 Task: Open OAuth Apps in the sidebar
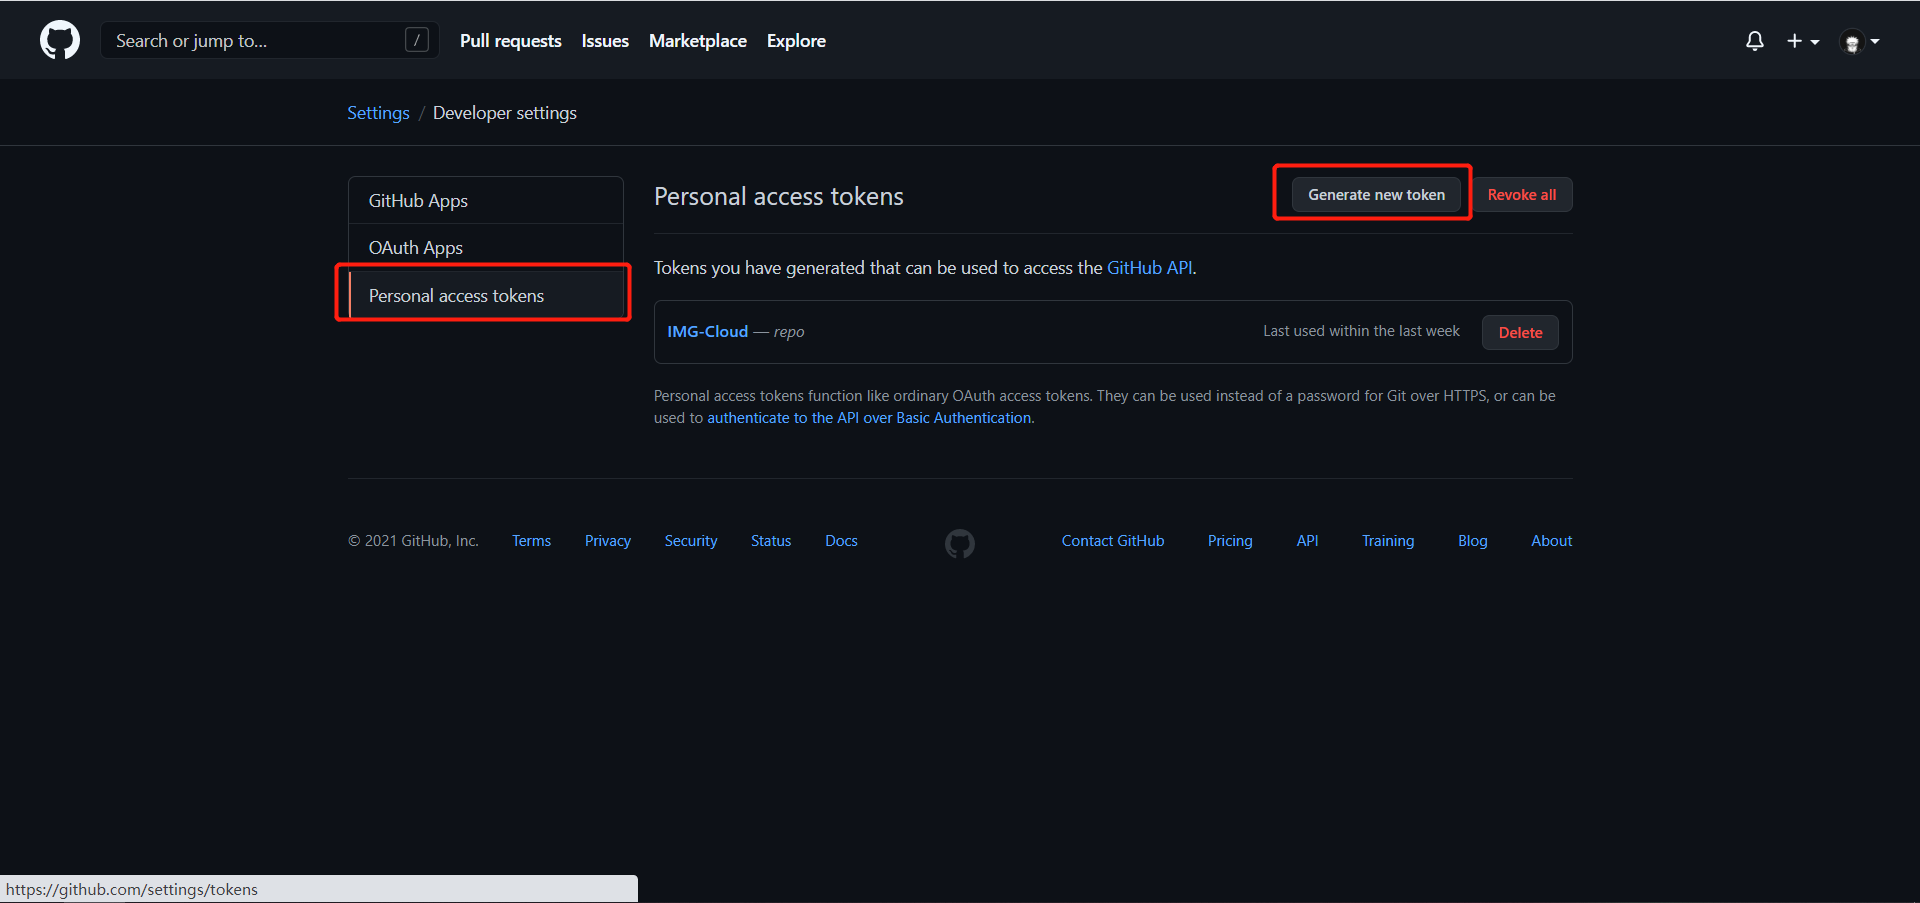486,247
